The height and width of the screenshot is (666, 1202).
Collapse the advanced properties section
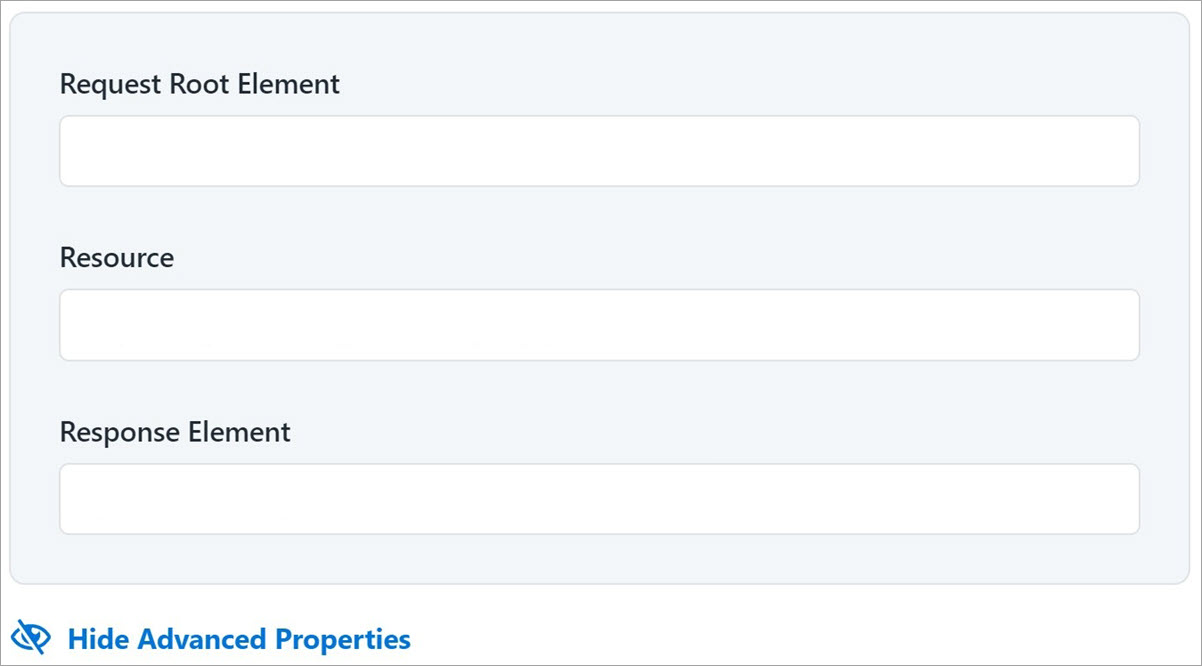[x=238, y=639]
